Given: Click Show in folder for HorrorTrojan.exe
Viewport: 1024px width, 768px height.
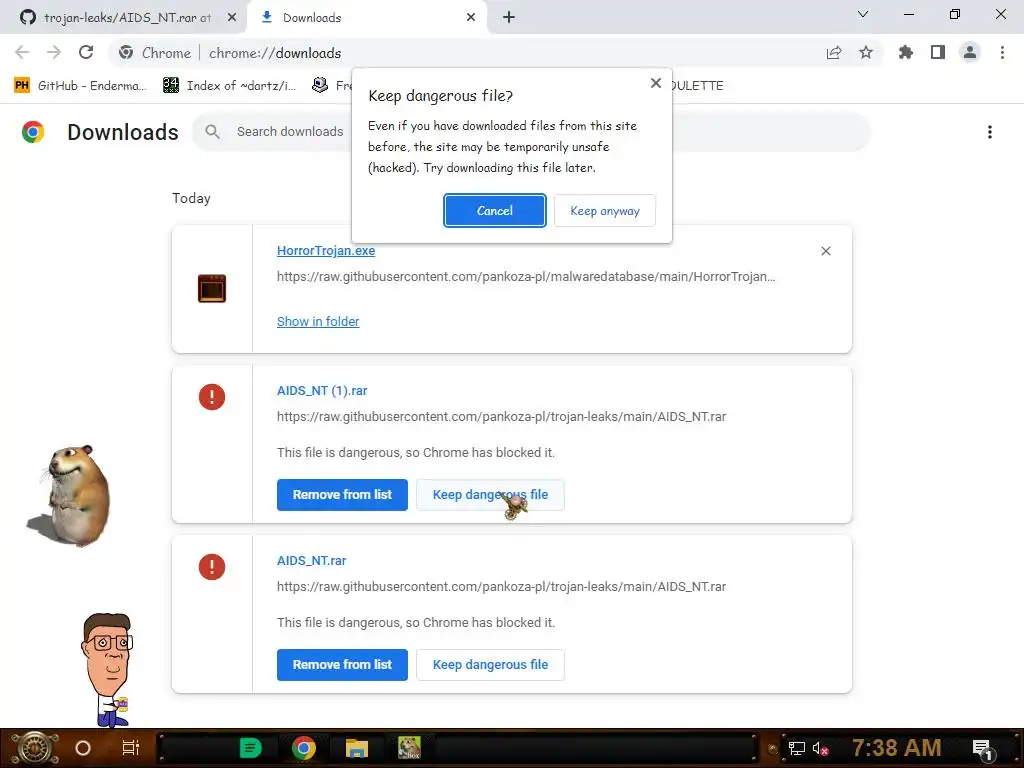Looking at the screenshot, I should pyautogui.click(x=318, y=321).
